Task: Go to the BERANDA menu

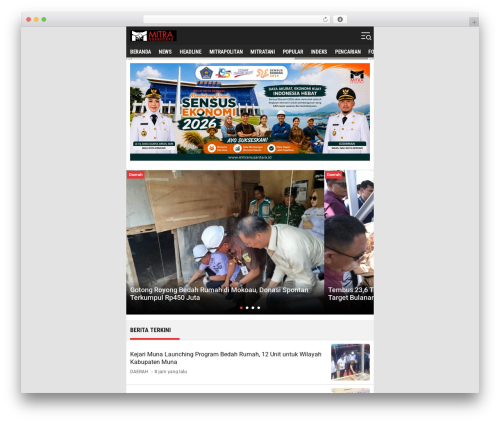Action: pos(140,52)
